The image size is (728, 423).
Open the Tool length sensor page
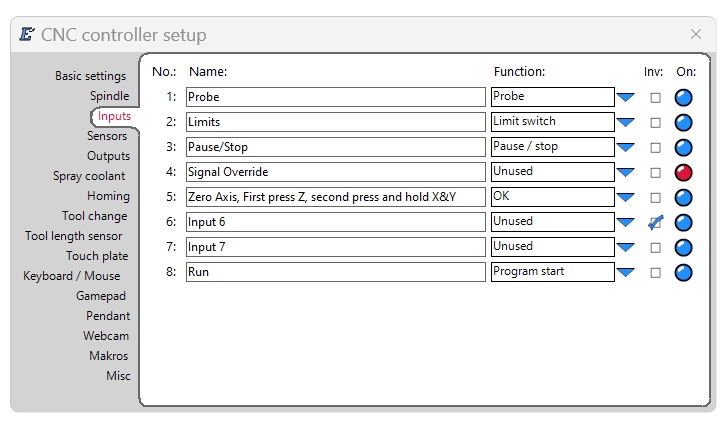[74, 236]
